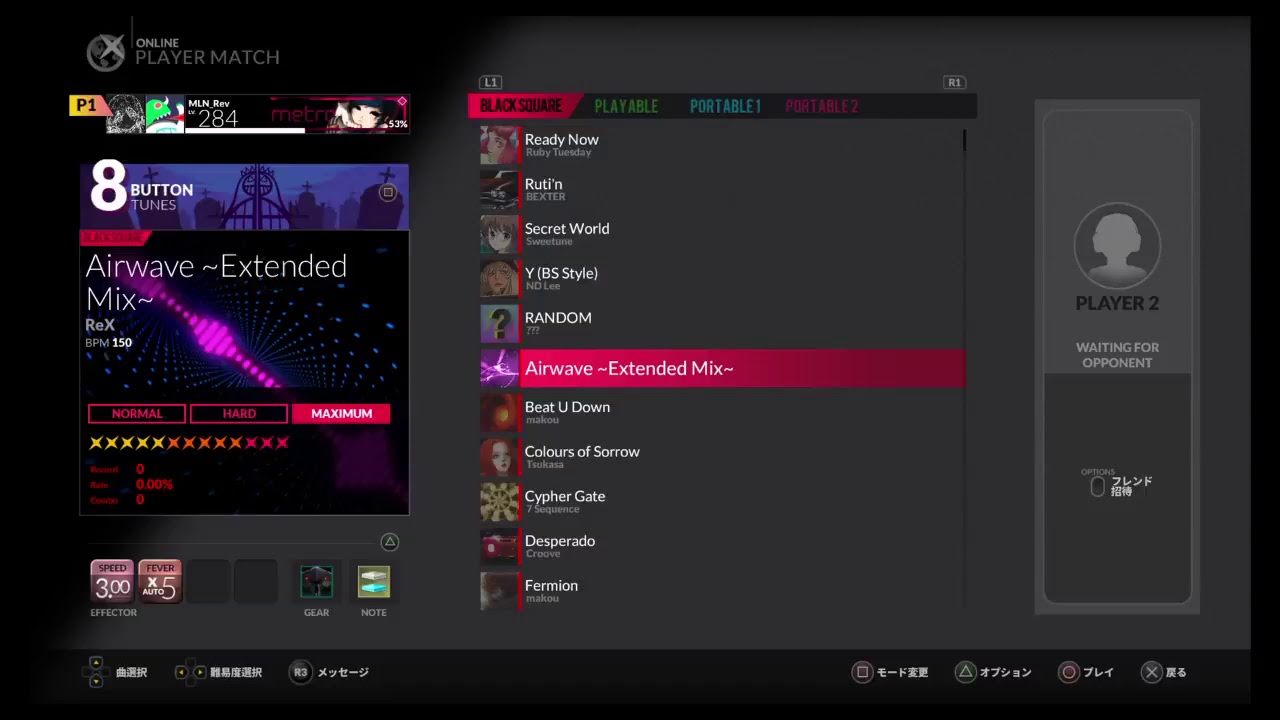
Task: Click the circle play button at bottom
Action: point(1069,672)
